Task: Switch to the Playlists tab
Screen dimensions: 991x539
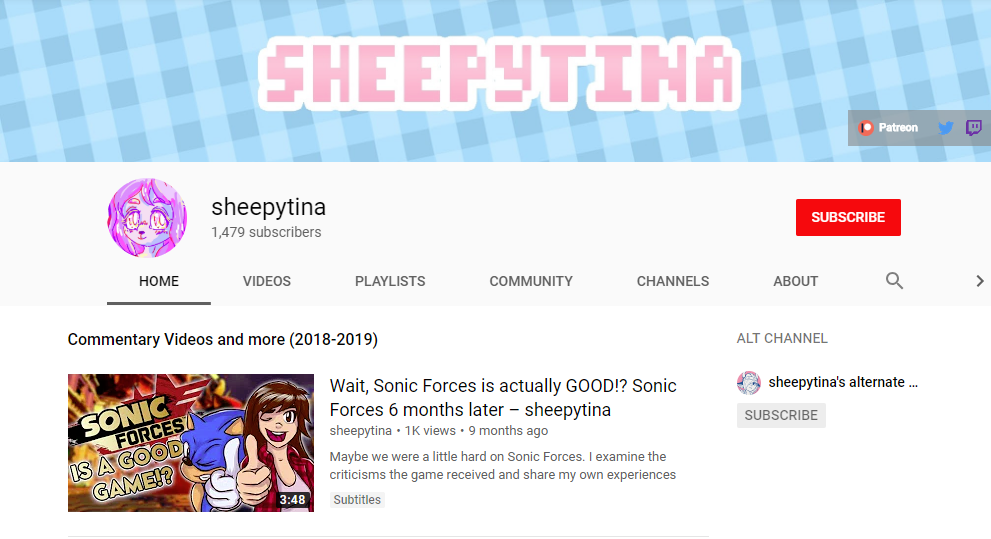Action: click(x=390, y=281)
